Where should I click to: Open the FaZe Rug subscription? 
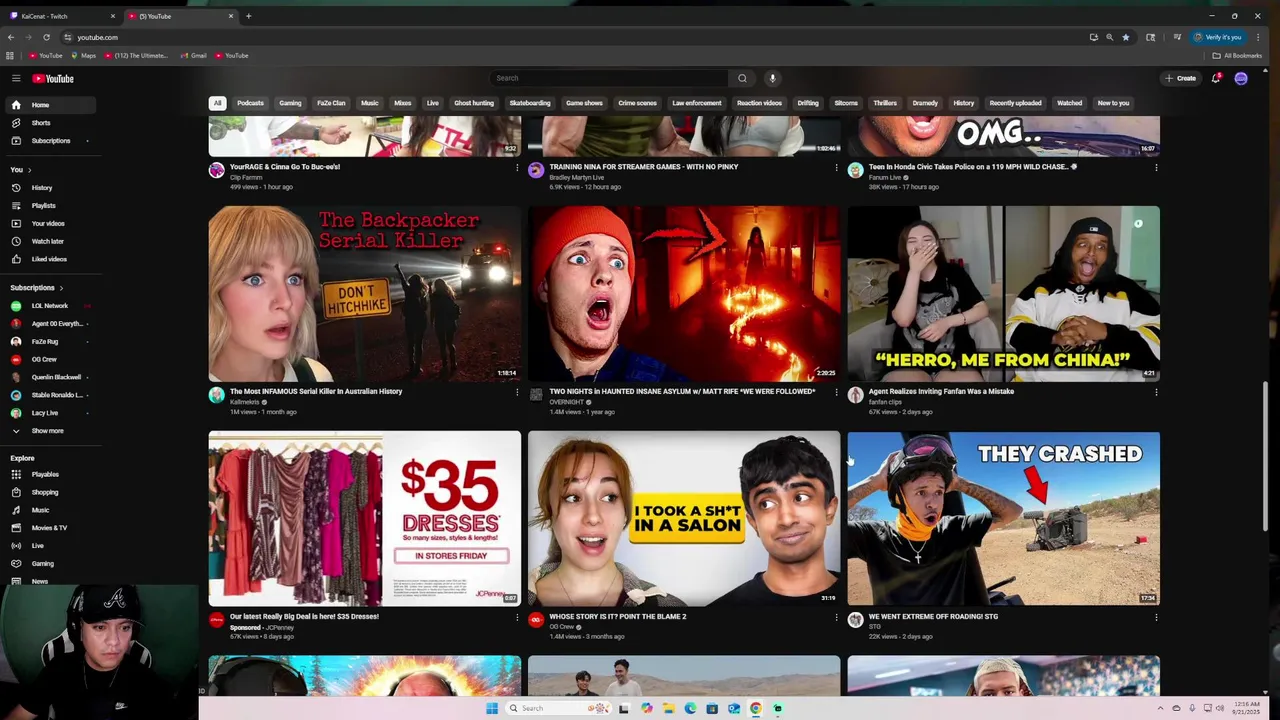pyautogui.click(x=48, y=342)
